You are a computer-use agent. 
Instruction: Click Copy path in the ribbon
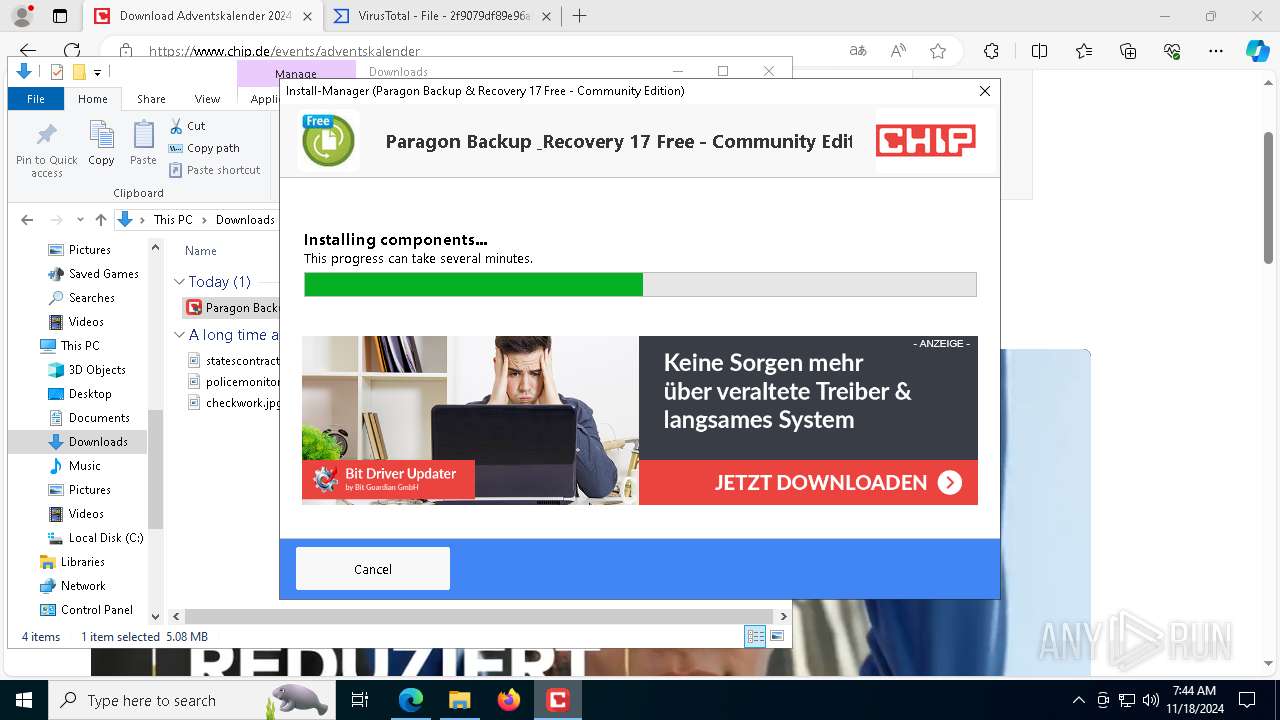tap(204, 148)
